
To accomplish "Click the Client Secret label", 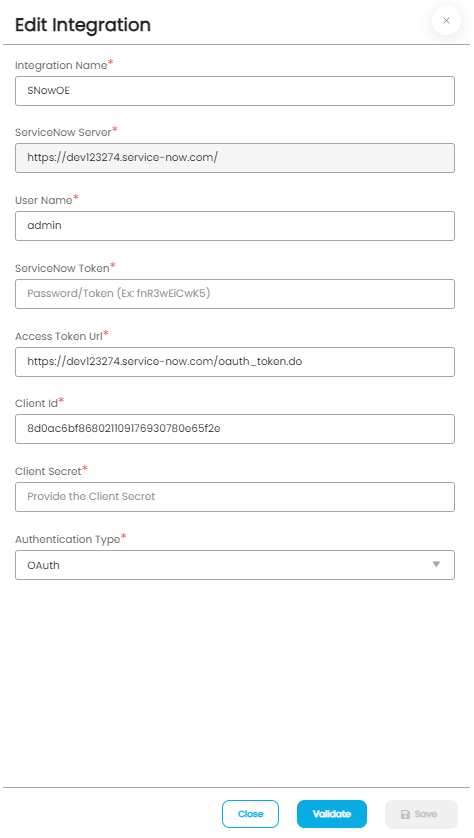I will tap(48, 471).
